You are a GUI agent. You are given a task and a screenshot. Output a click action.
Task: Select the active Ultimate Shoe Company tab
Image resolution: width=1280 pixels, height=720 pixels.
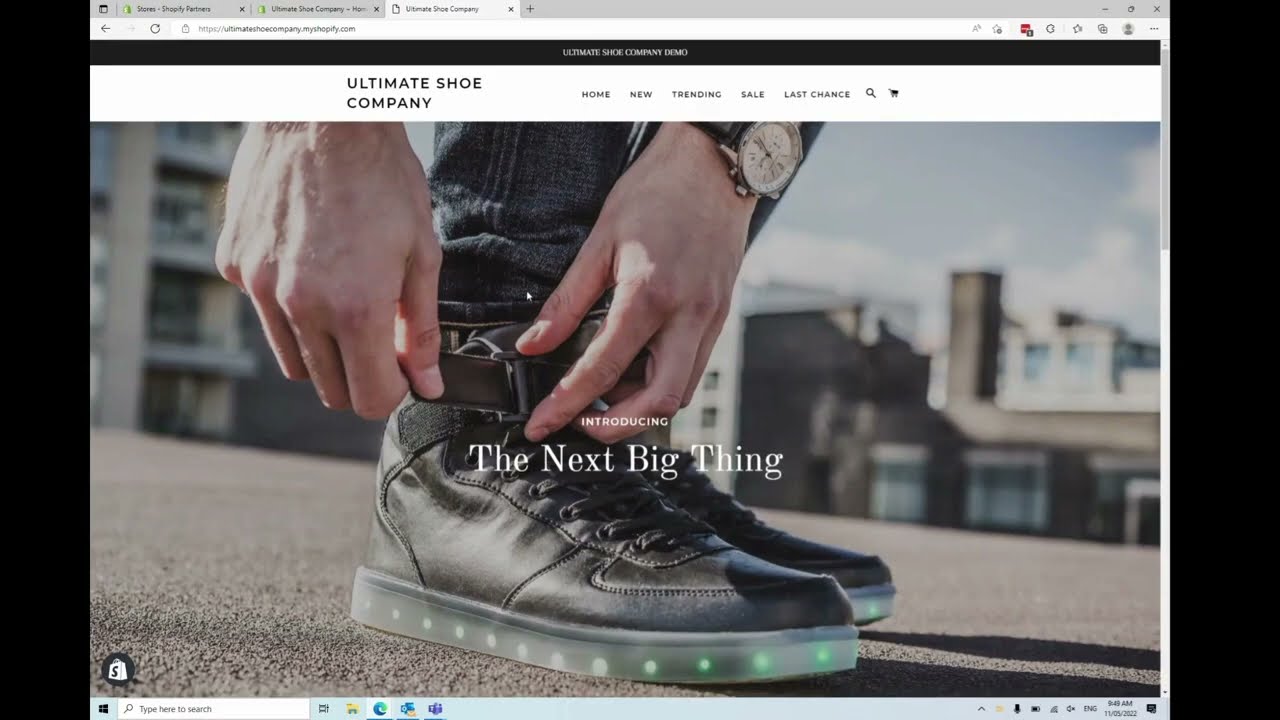453,9
